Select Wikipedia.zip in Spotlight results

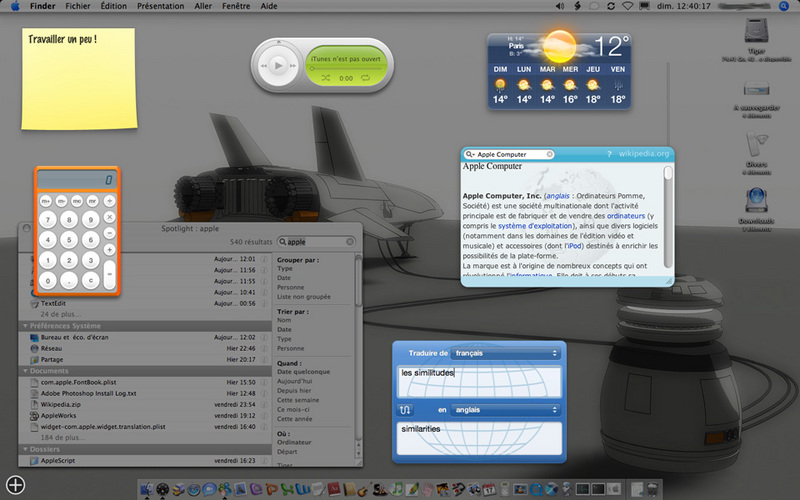[144, 404]
